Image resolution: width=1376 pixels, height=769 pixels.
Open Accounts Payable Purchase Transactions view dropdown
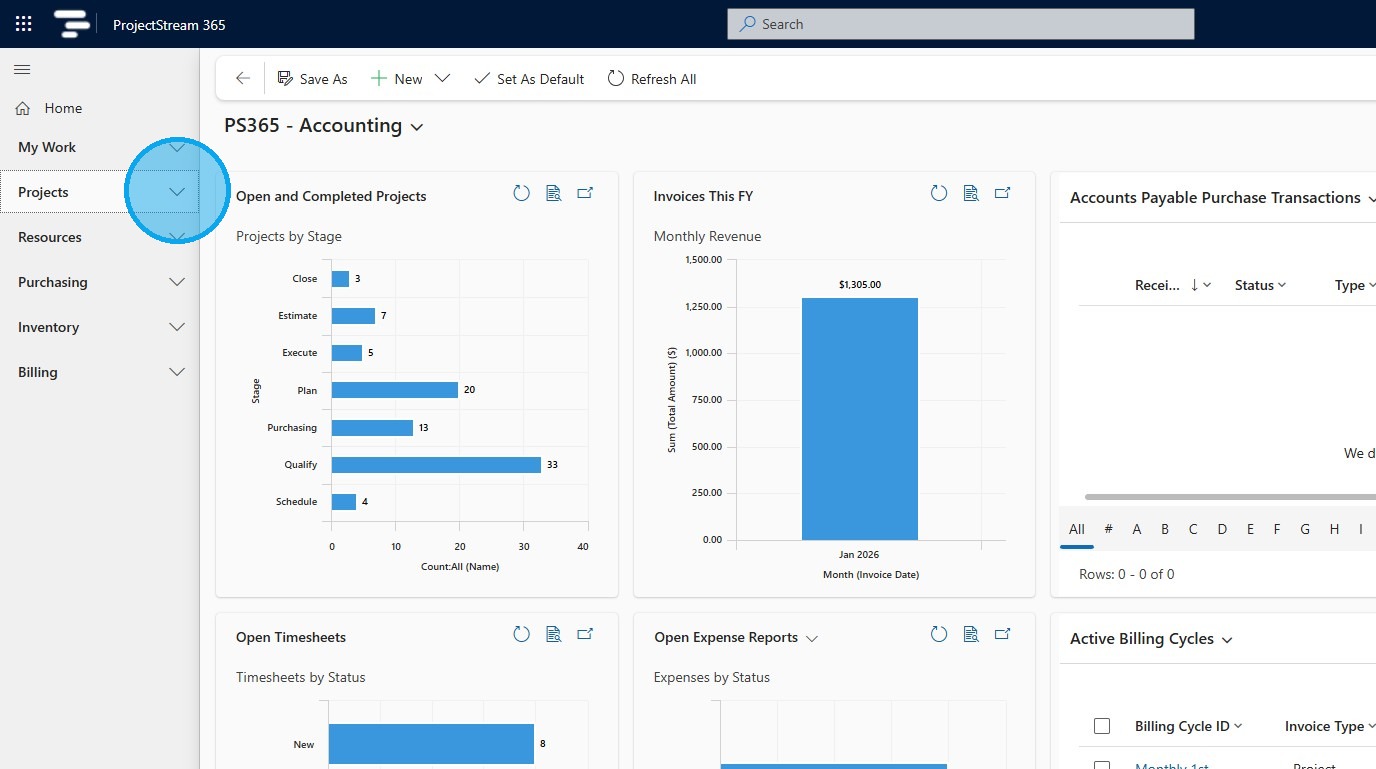[1368, 198]
